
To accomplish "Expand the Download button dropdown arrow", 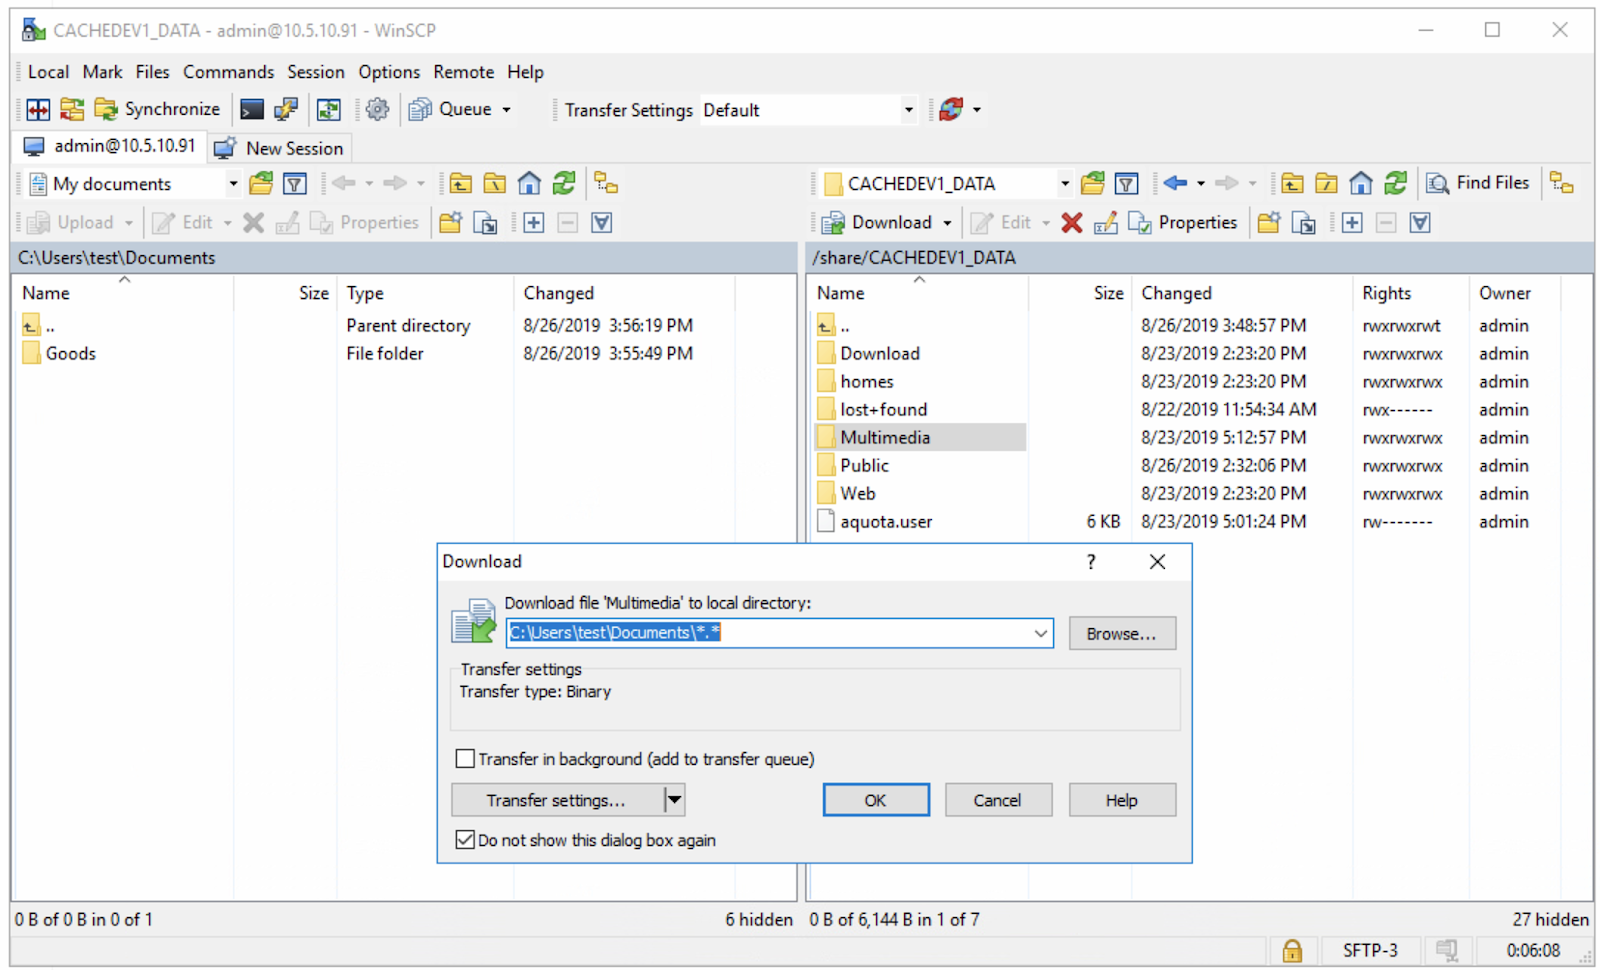I will (947, 222).
